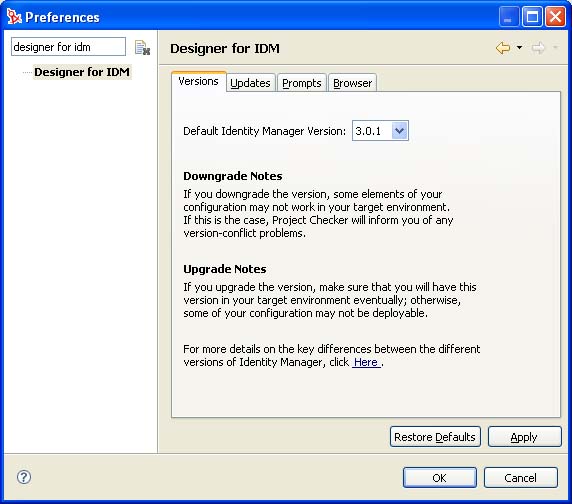Expand the Default Identity Manager Version dropdown
Image resolution: width=572 pixels, height=504 pixels.
[399, 131]
